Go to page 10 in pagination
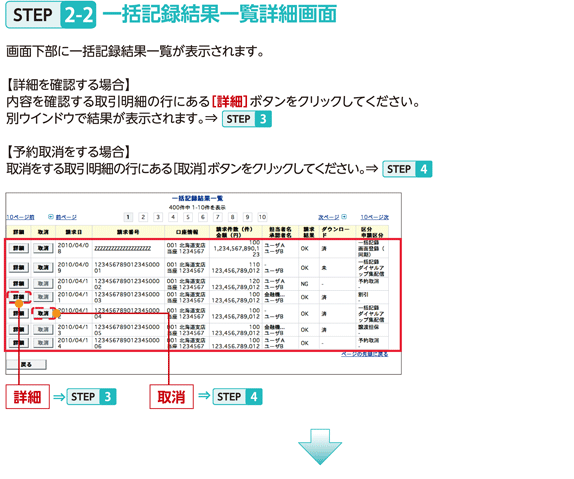This screenshot has height=479, width=574. pyautogui.click(x=262, y=217)
